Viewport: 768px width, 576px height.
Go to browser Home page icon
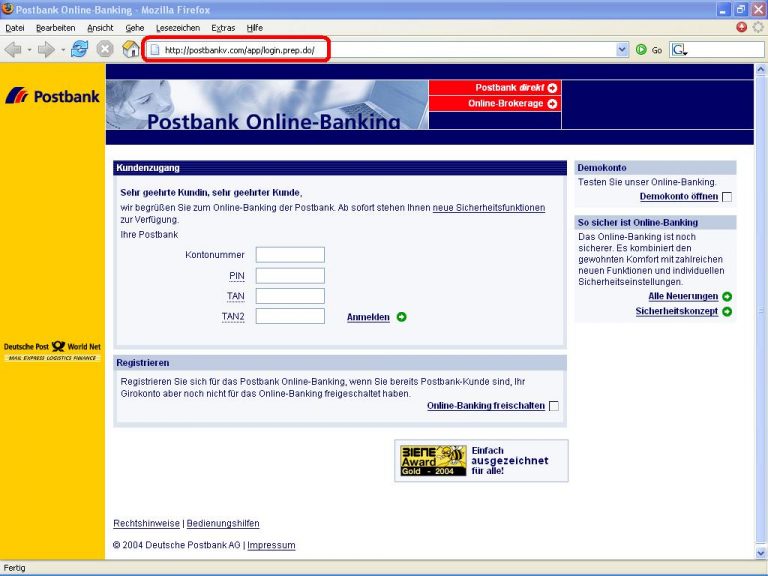130,49
